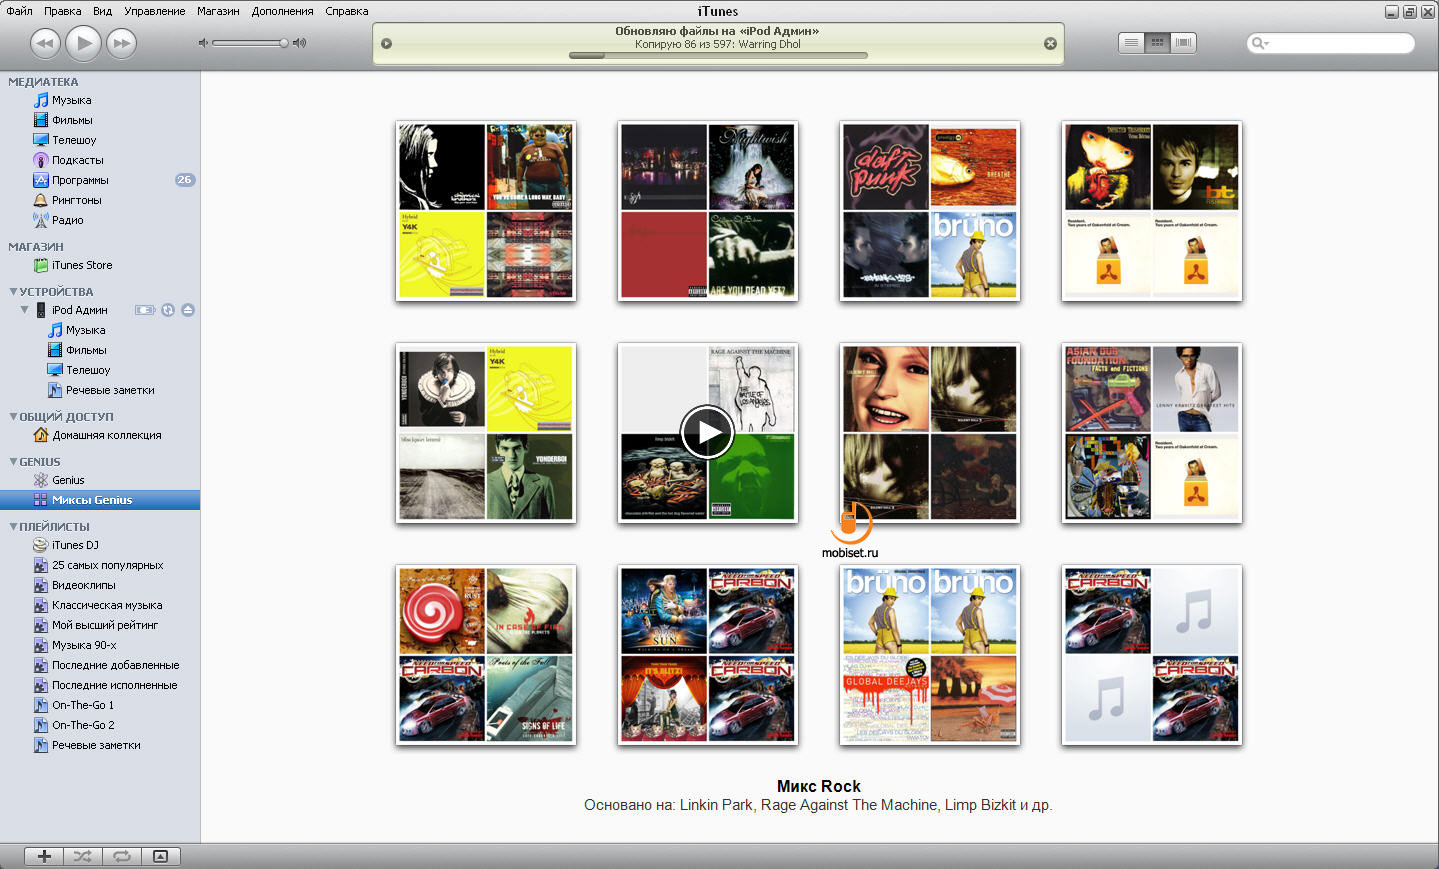The width and height of the screenshot is (1439, 869).
Task: Open the Подкасты library icon
Action: tap(41, 160)
